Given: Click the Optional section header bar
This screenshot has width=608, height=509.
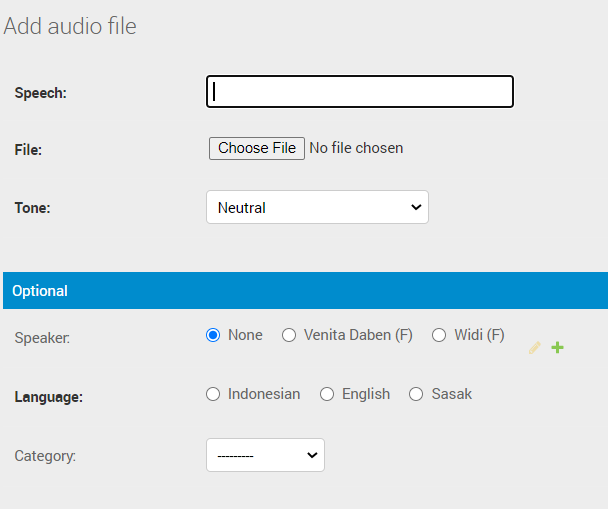Looking at the screenshot, I should 304,291.
